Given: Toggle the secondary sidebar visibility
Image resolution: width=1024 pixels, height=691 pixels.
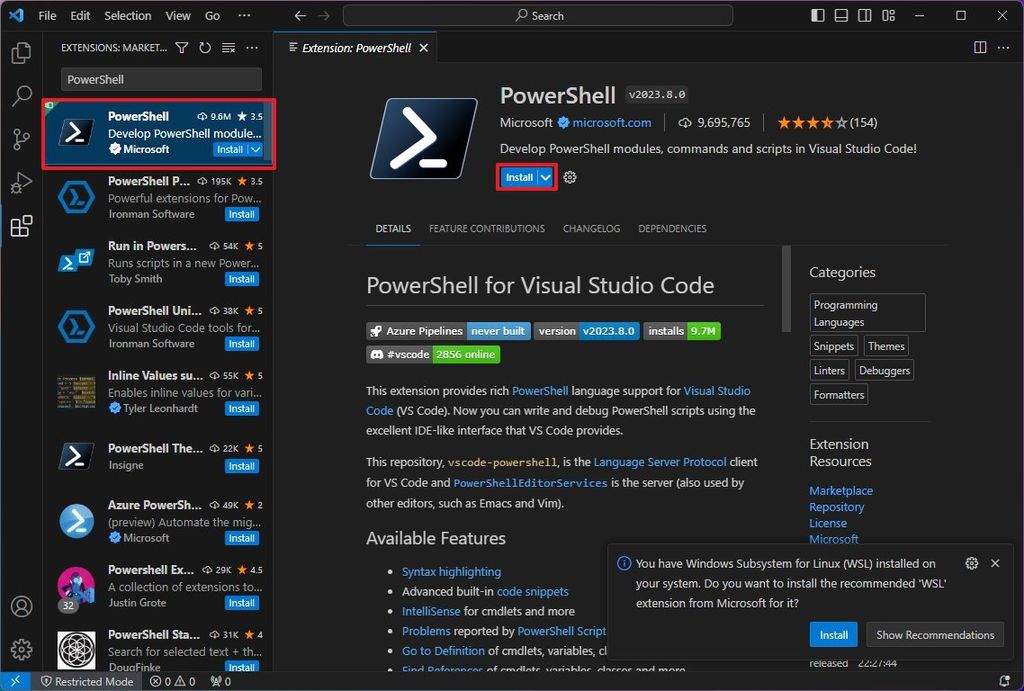Looking at the screenshot, I should click(864, 15).
